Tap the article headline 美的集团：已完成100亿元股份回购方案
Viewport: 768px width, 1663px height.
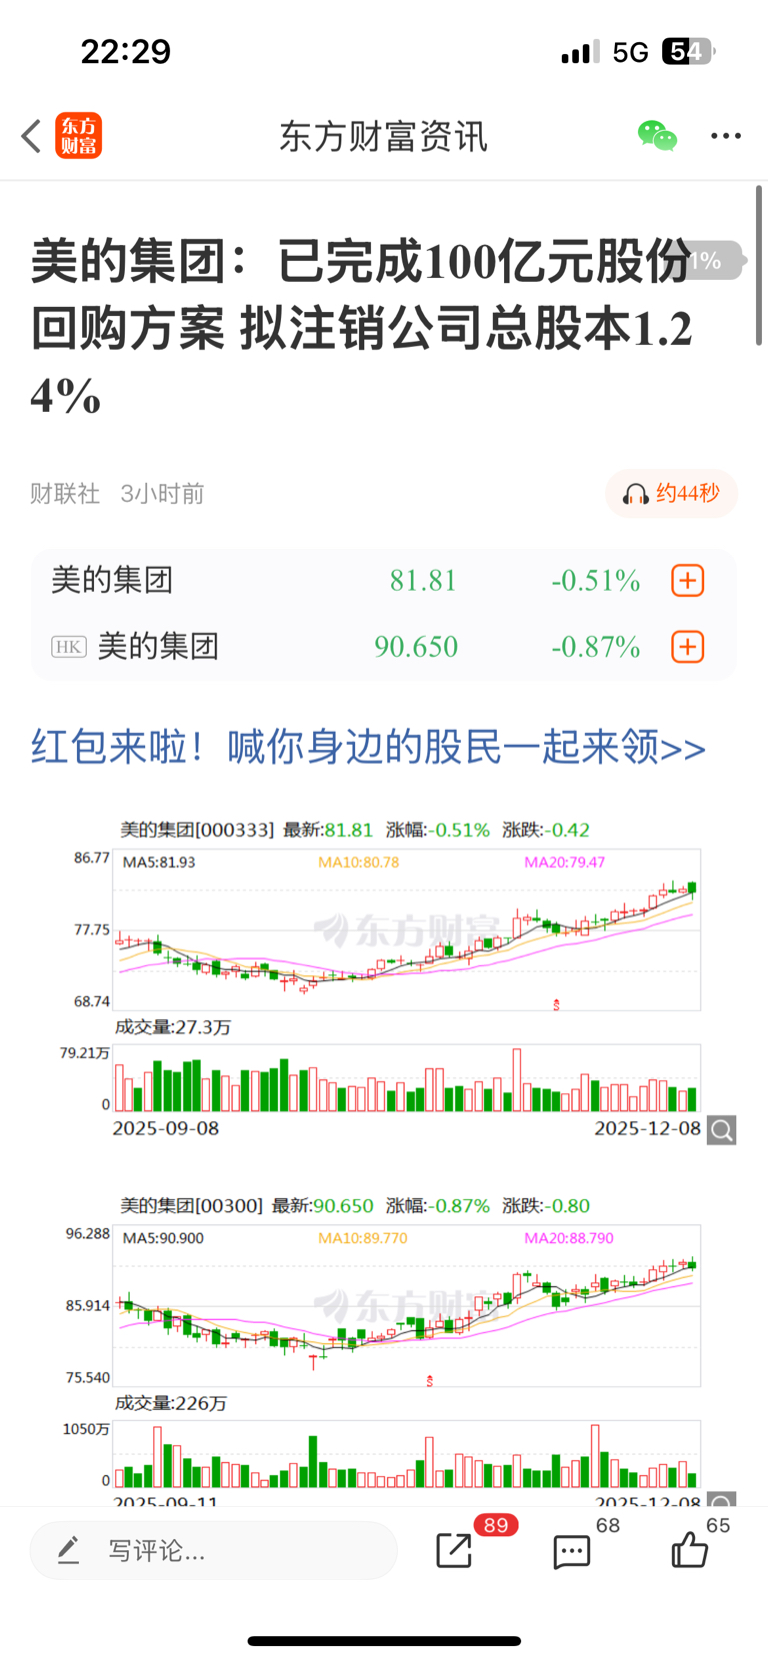tap(361, 328)
